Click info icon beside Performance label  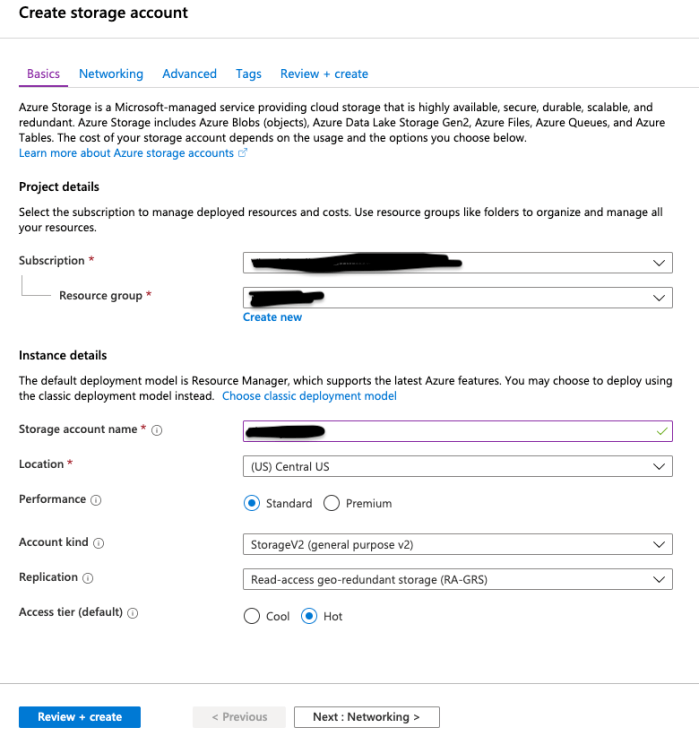click(x=96, y=500)
